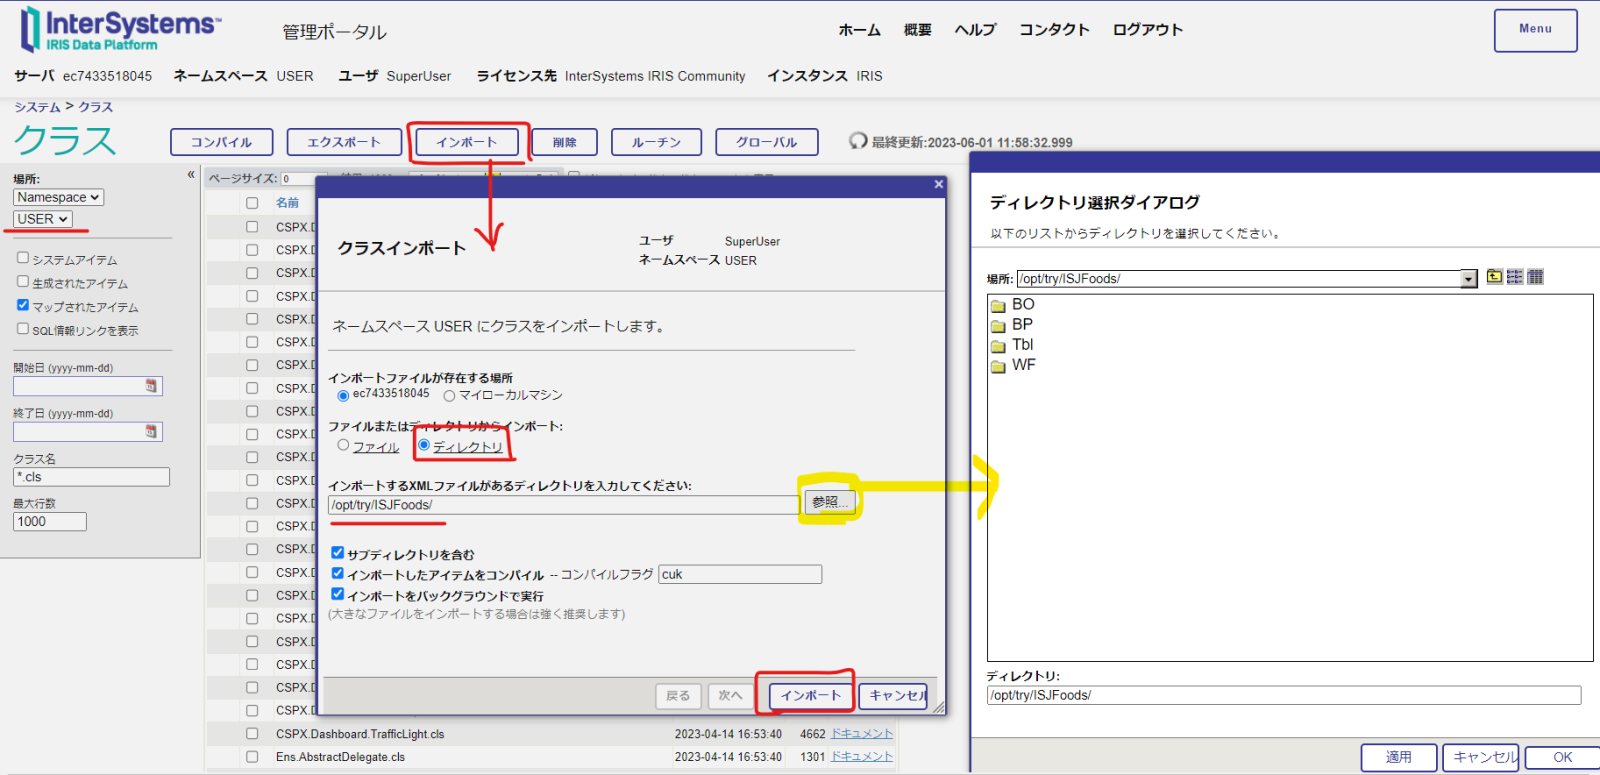Open ヘルプ from the top navigation
This screenshot has width=1600, height=775.
point(975,30)
